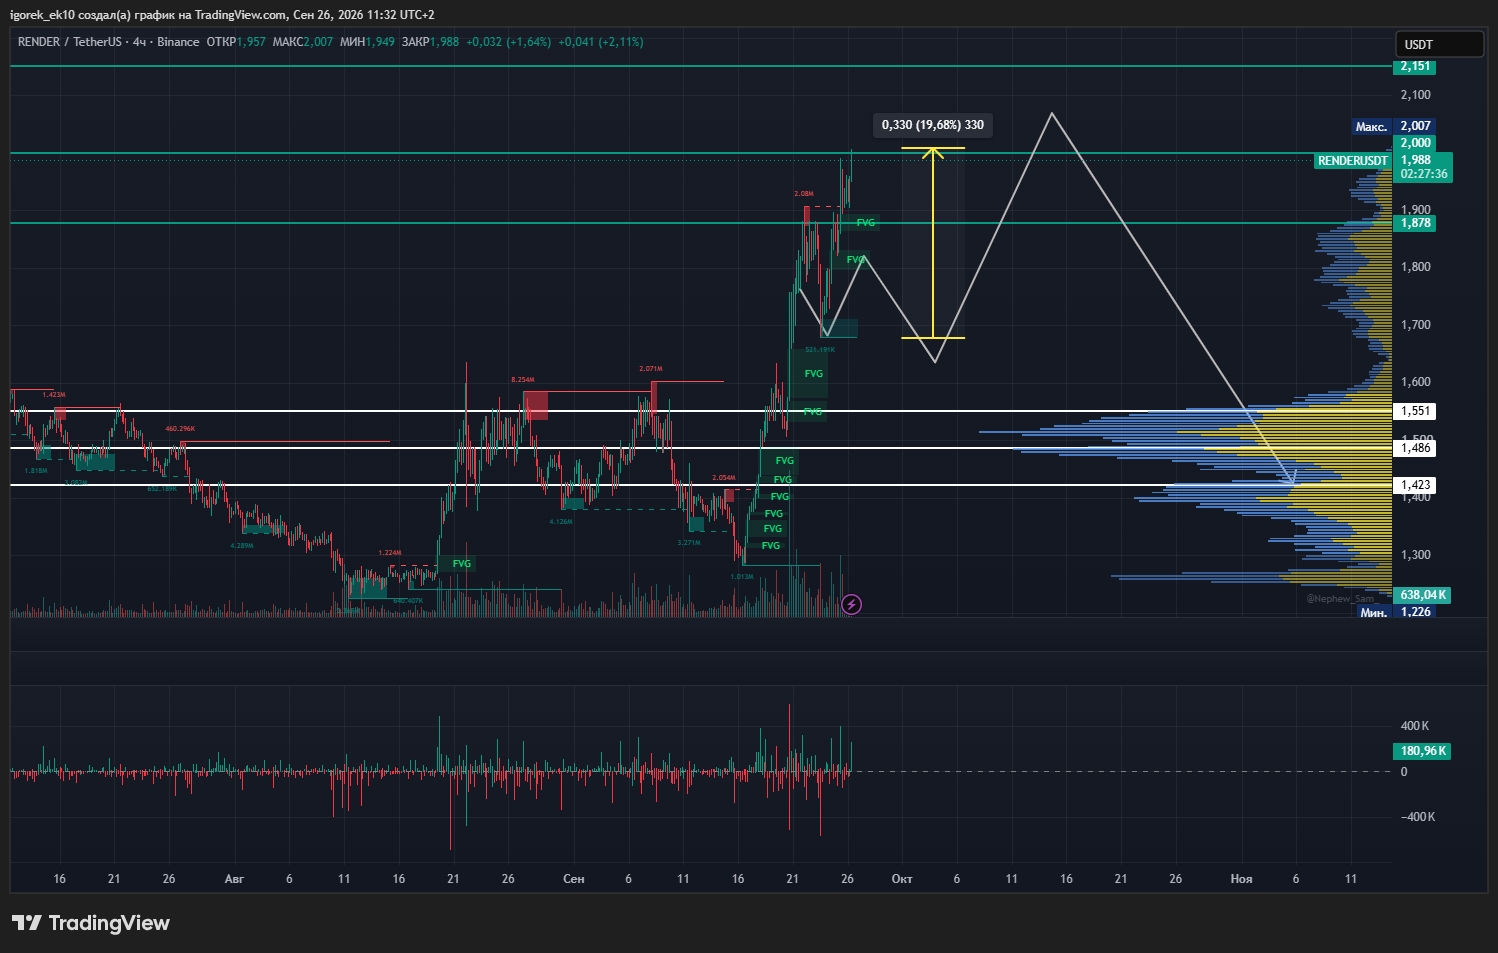1498x953 pixels.
Task: Select the 2,000 price level label
Action: [x=1415, y=143]
